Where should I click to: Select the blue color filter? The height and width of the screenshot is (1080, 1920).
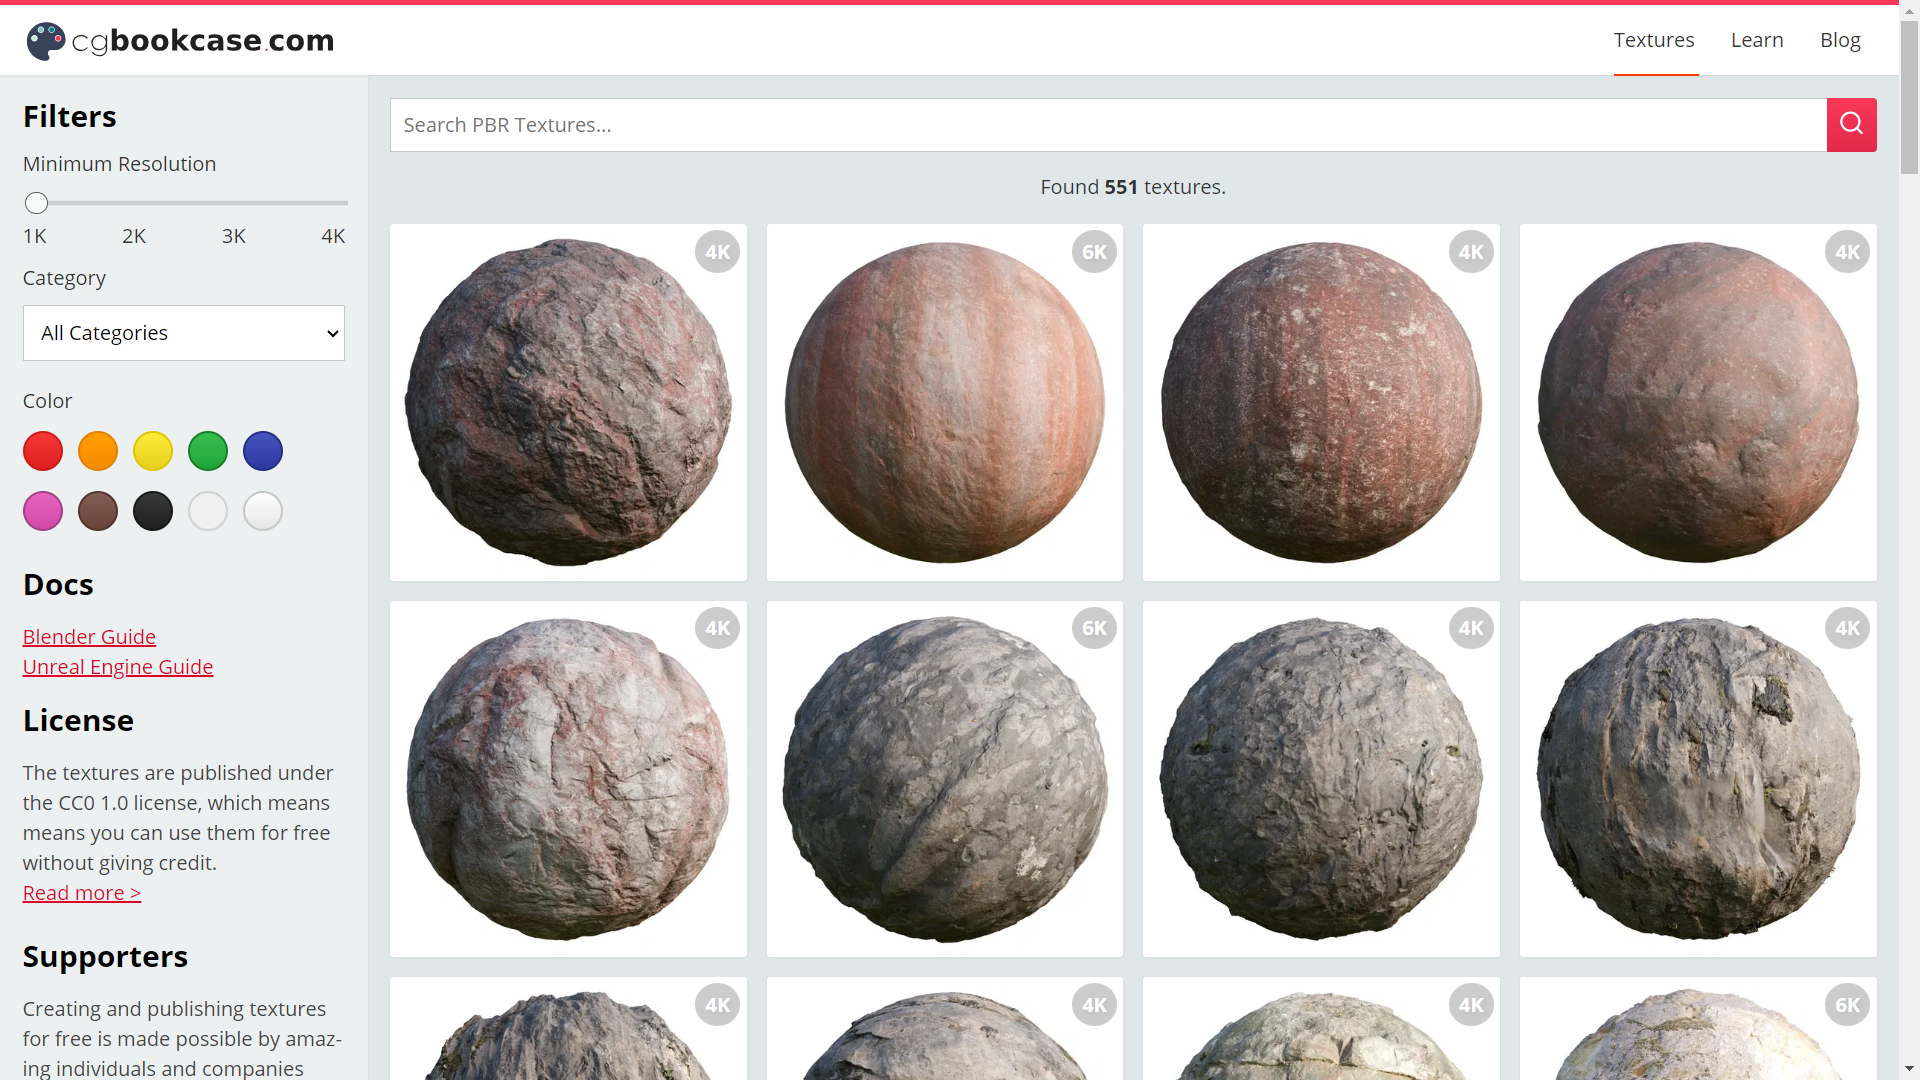tap(263, 451)
